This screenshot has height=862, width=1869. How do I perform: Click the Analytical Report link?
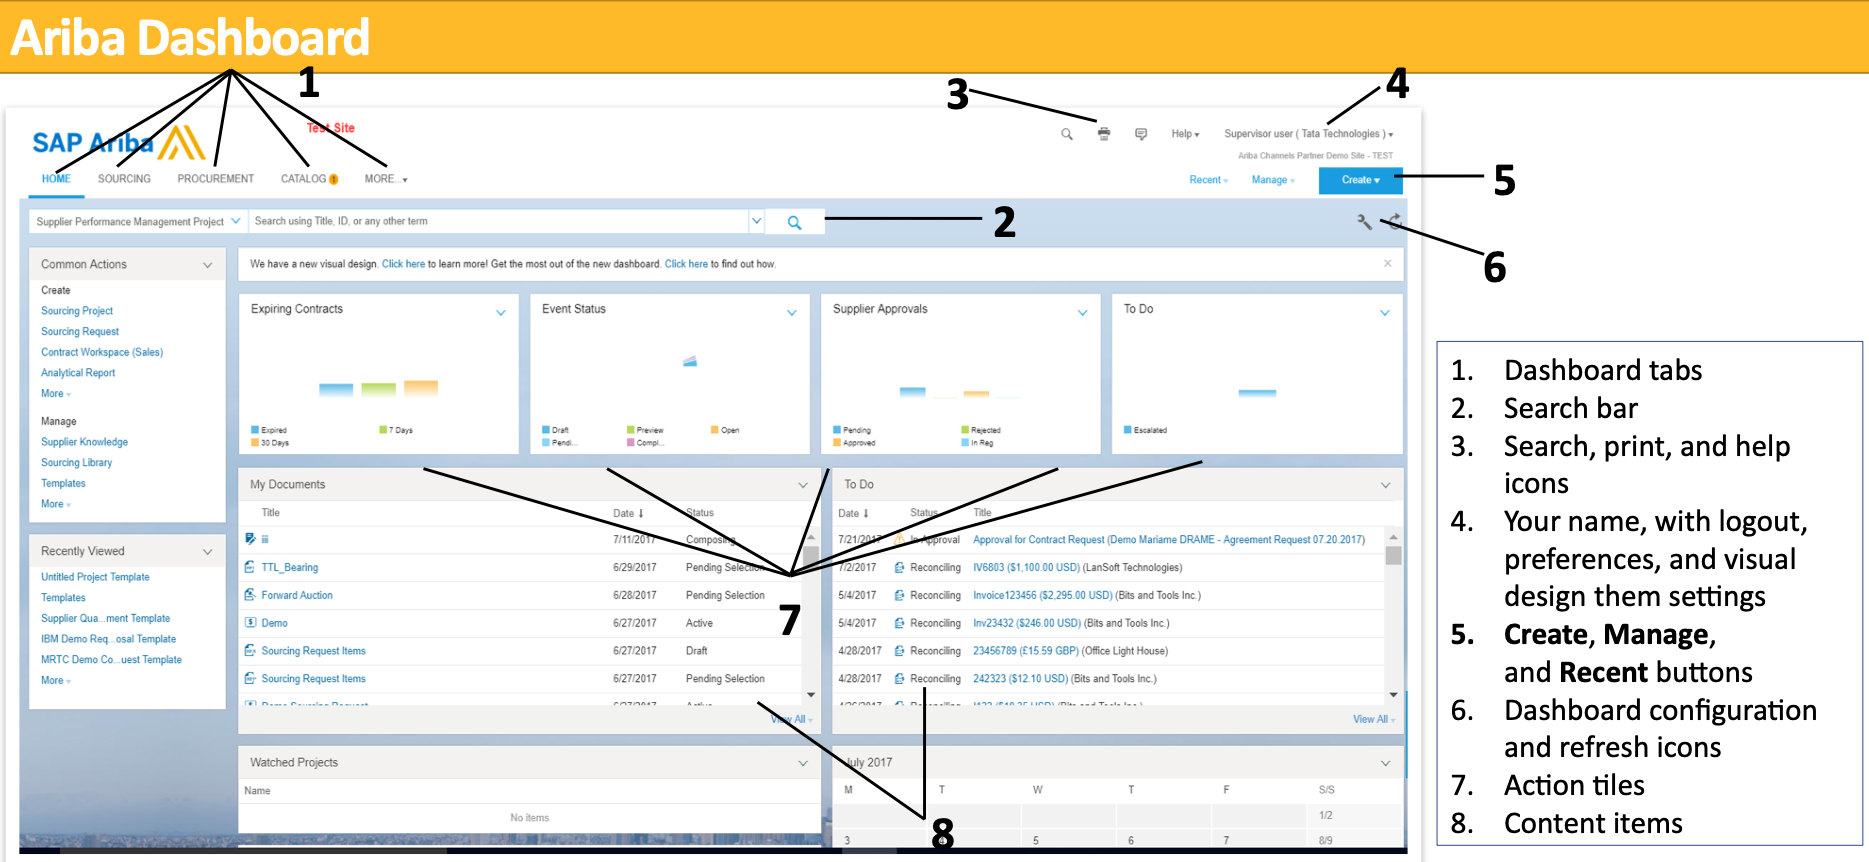[78, 373]
